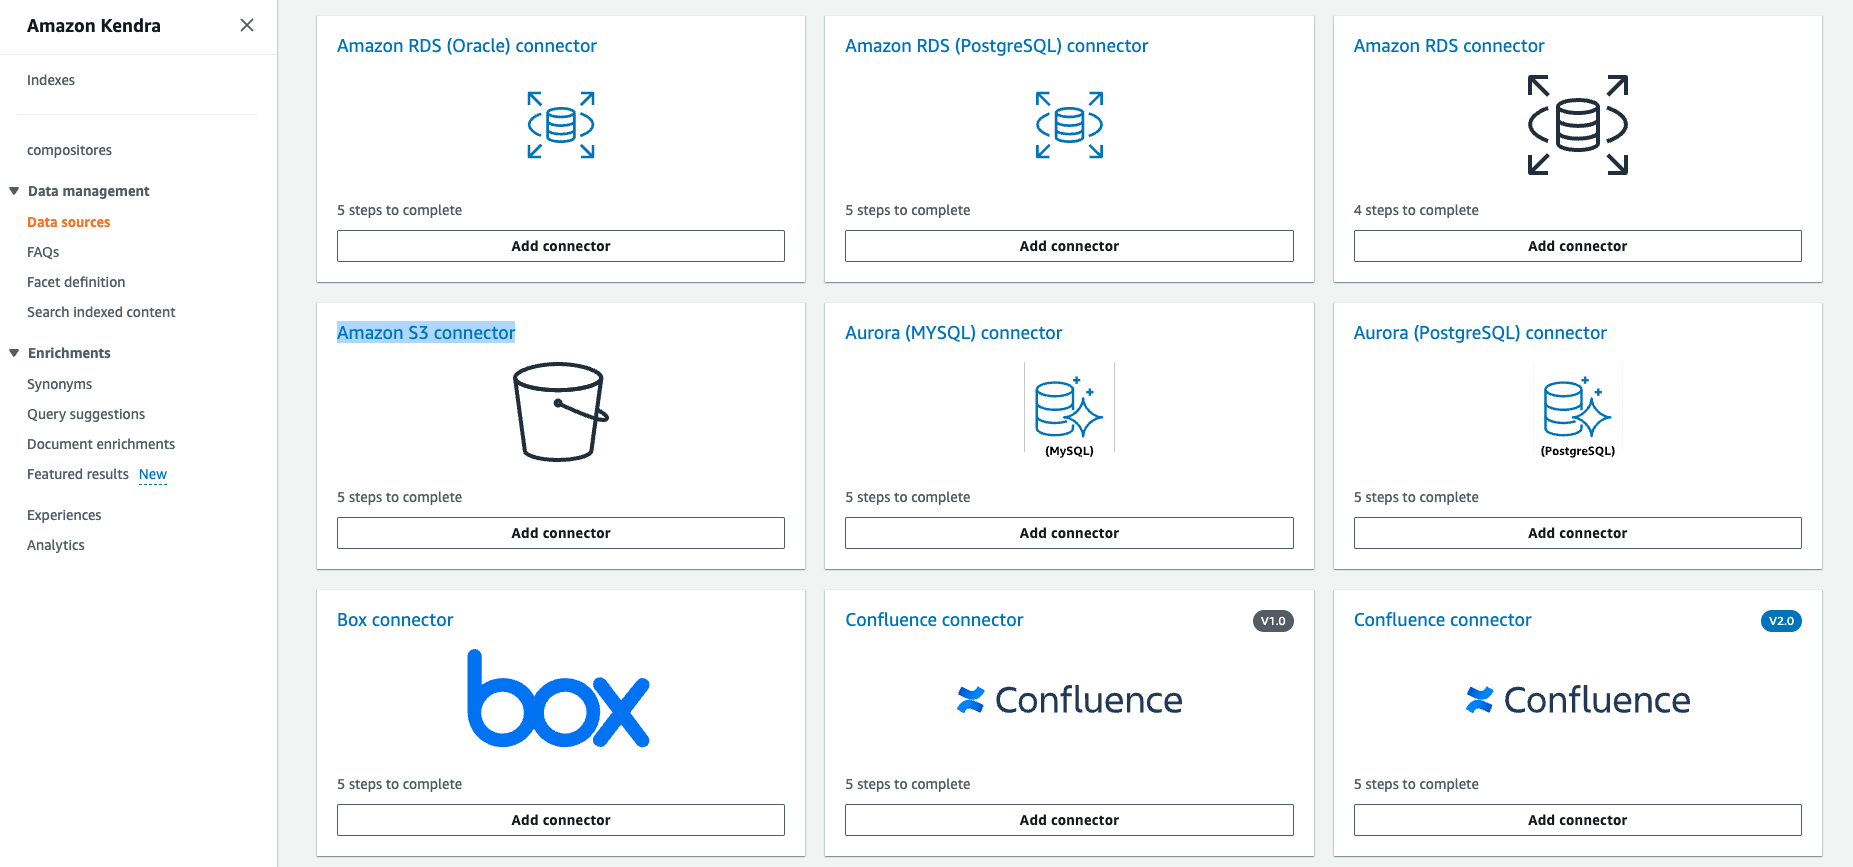Click the Box logo
Viewport: 1853px width, 867px height.
tap(559, 698)
